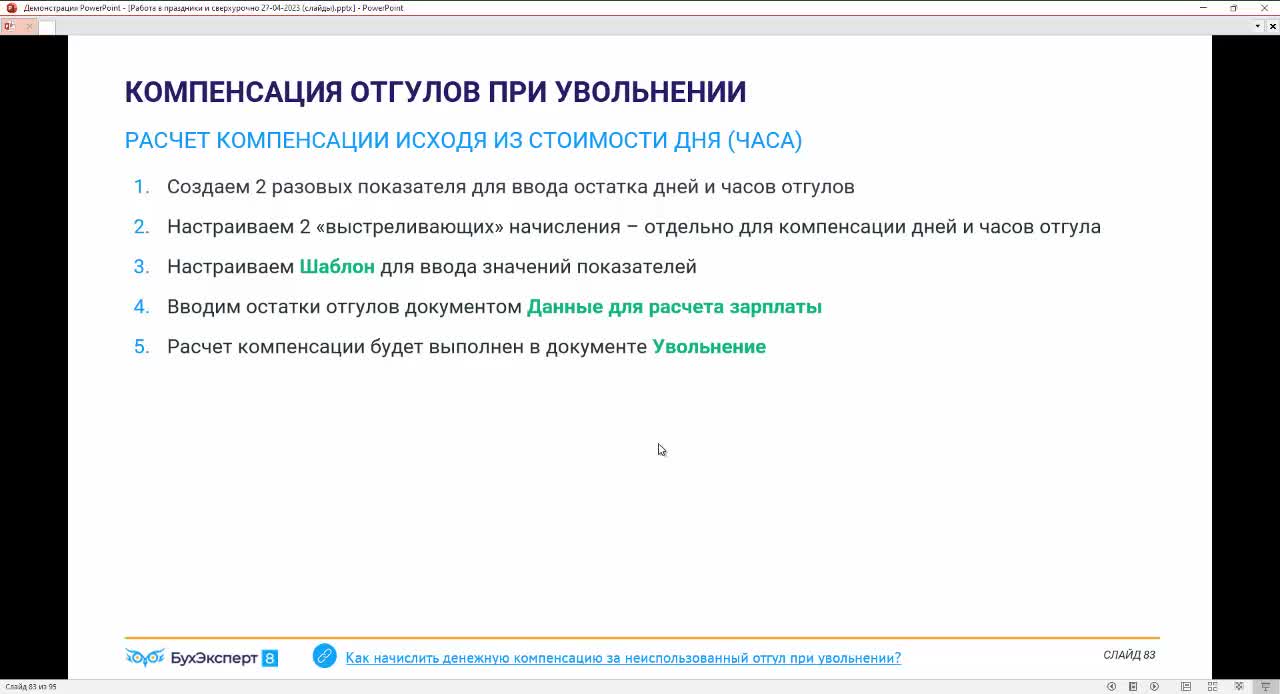Click the green word Шаблон
The width and height of the screenshot is (1280, 694).
pos(337,267)
